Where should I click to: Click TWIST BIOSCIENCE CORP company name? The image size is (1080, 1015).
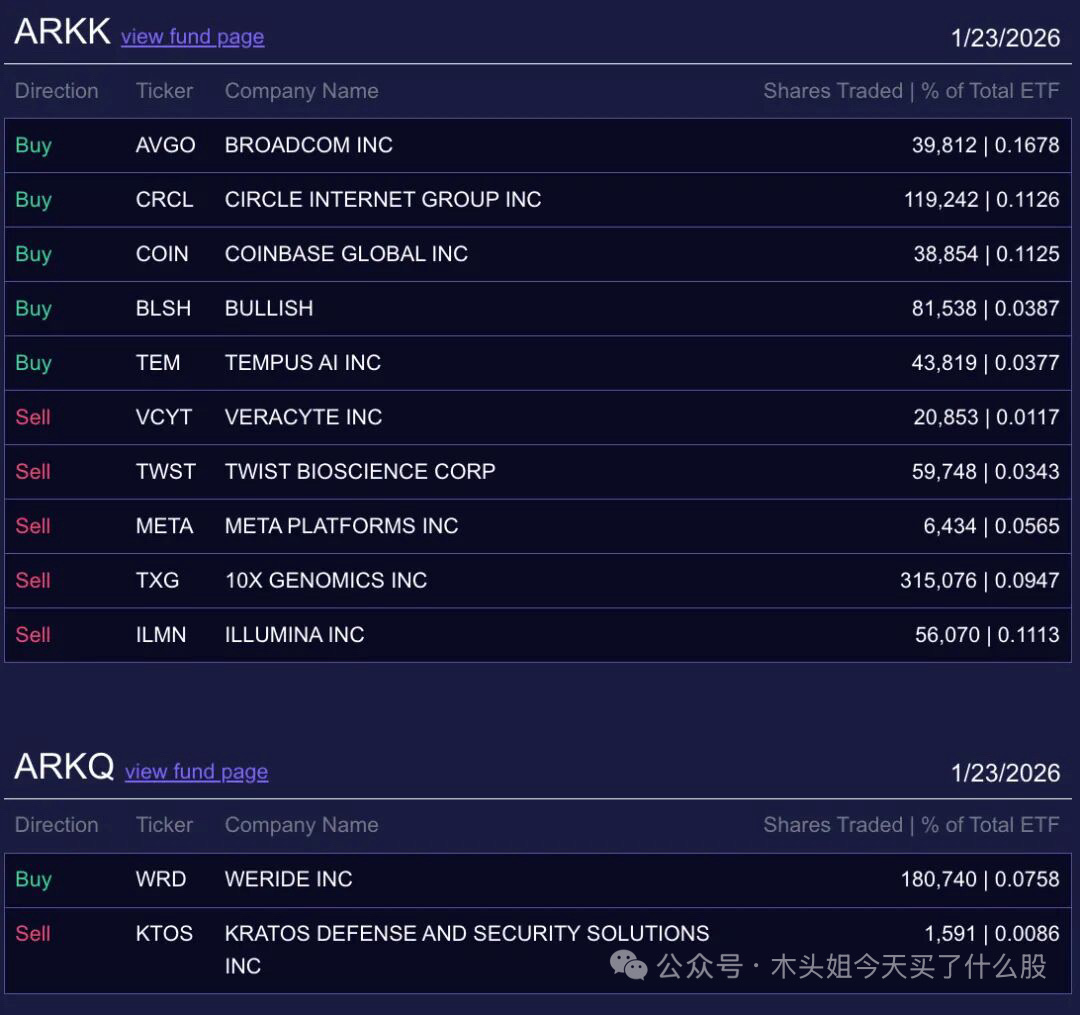(x=360, y=472)
